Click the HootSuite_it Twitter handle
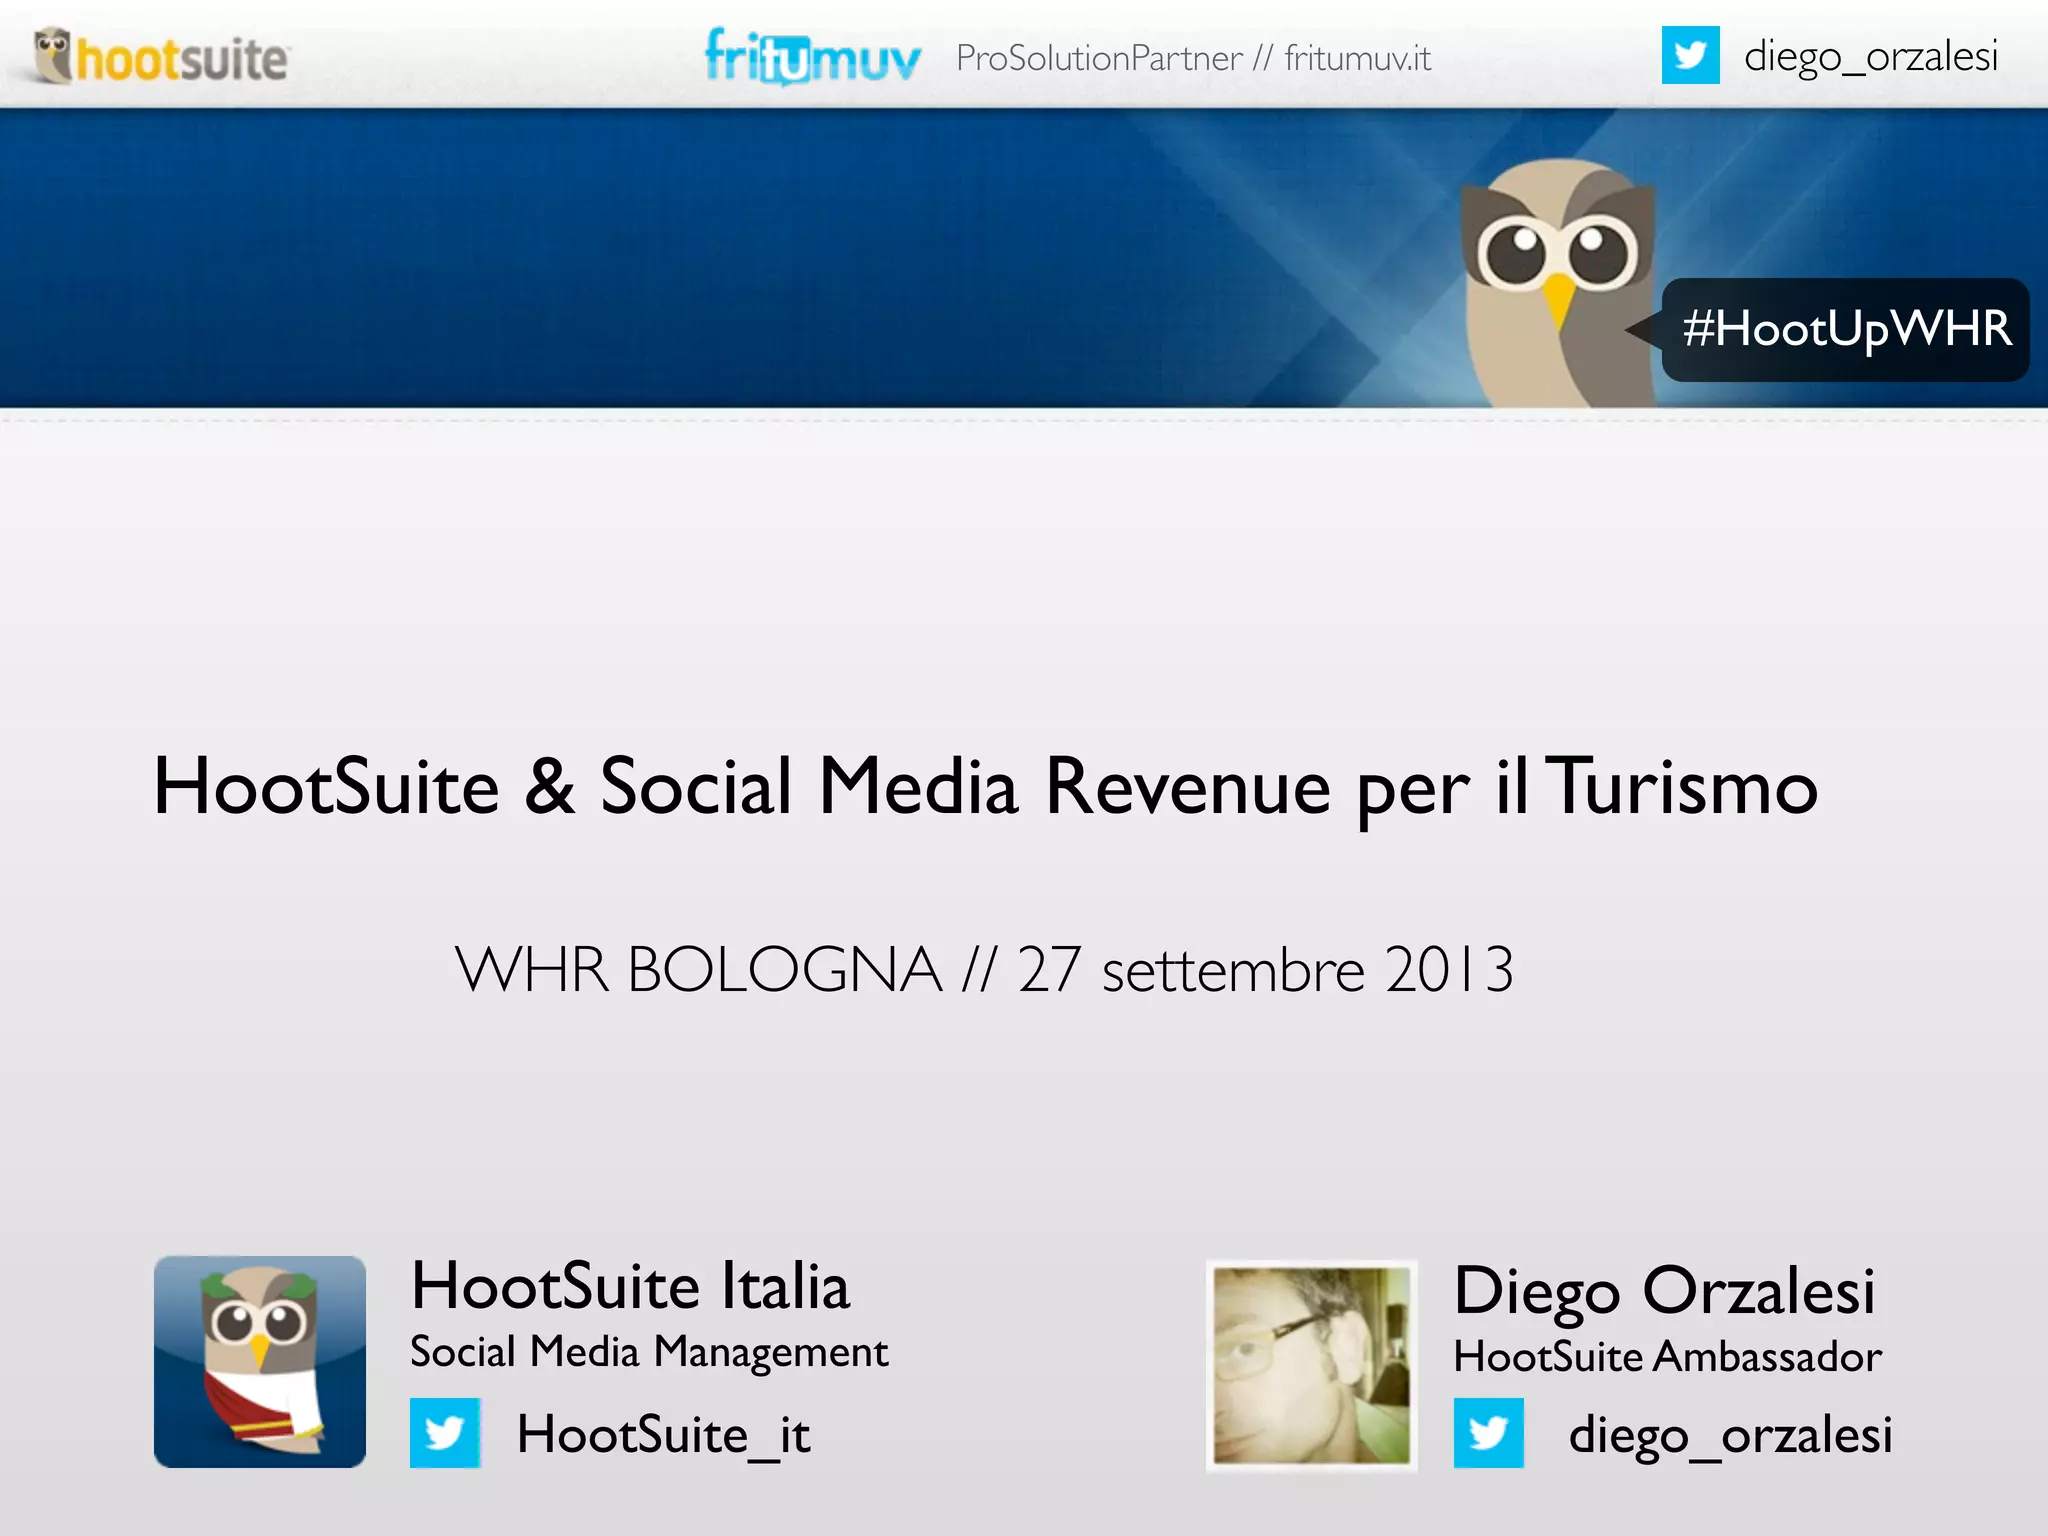This screenshot has width=2048, height=1536. (663, 1434)
